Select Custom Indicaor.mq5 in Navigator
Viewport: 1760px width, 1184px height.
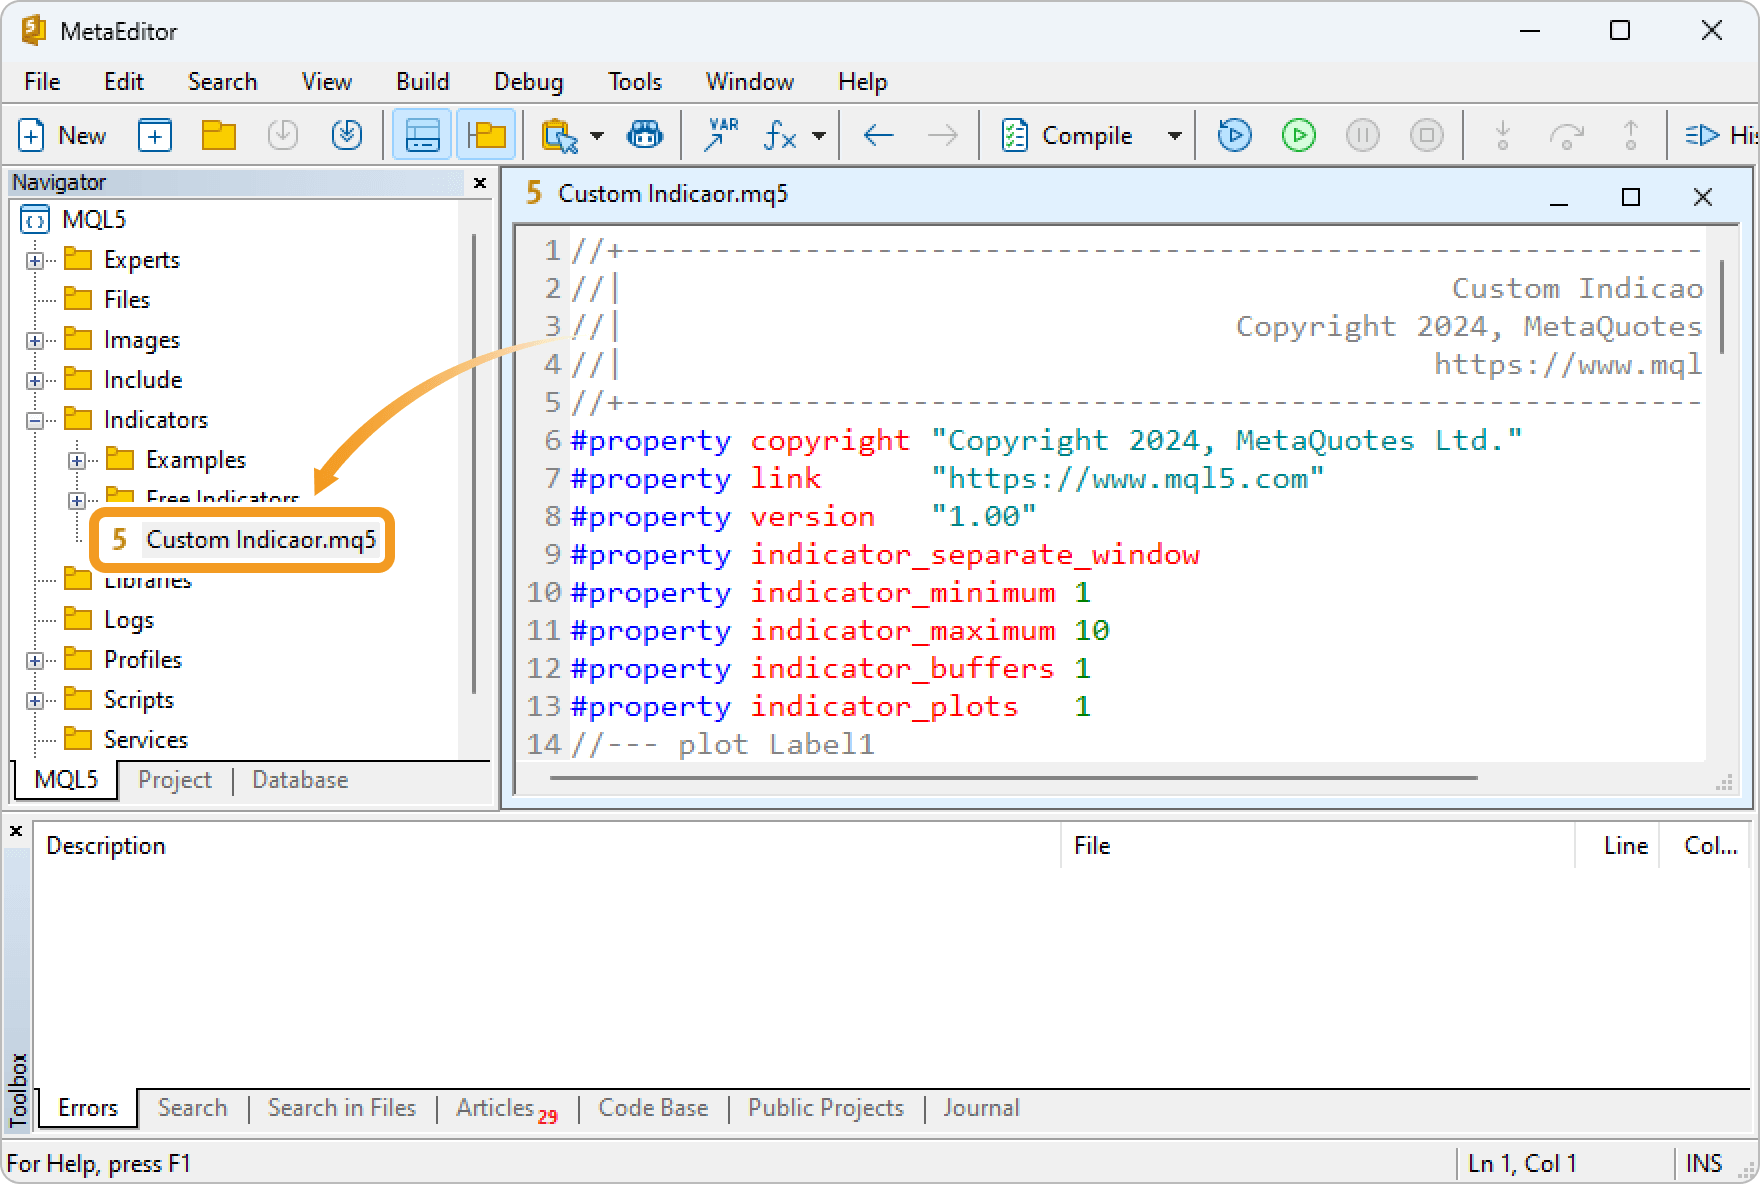tap(243, 540)
